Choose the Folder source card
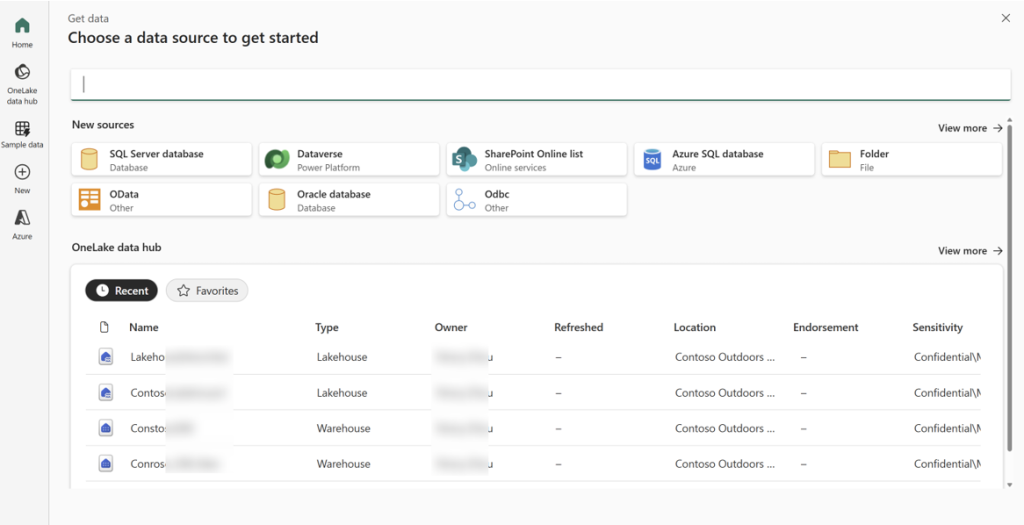1024x525 pixels. [911, 159]
